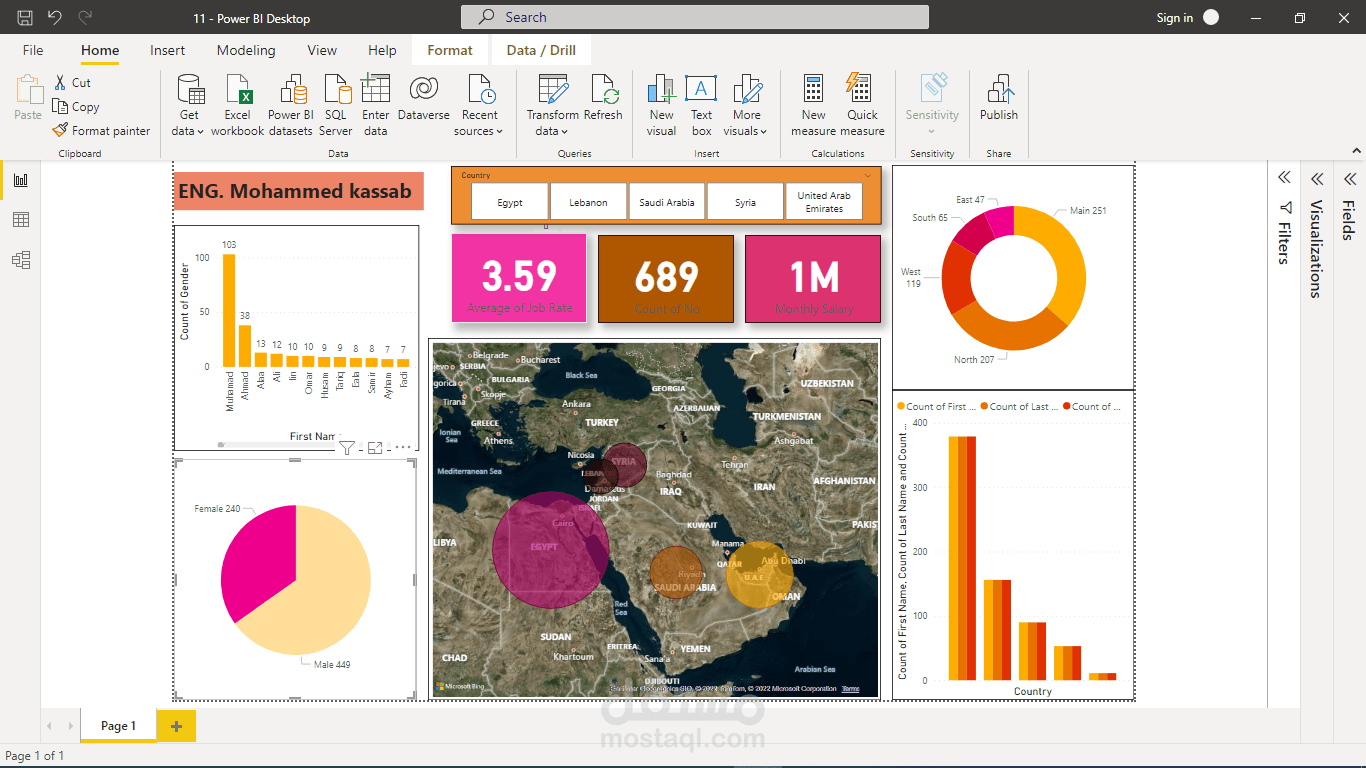
Task: Publish the report
Action: point(998,90)
